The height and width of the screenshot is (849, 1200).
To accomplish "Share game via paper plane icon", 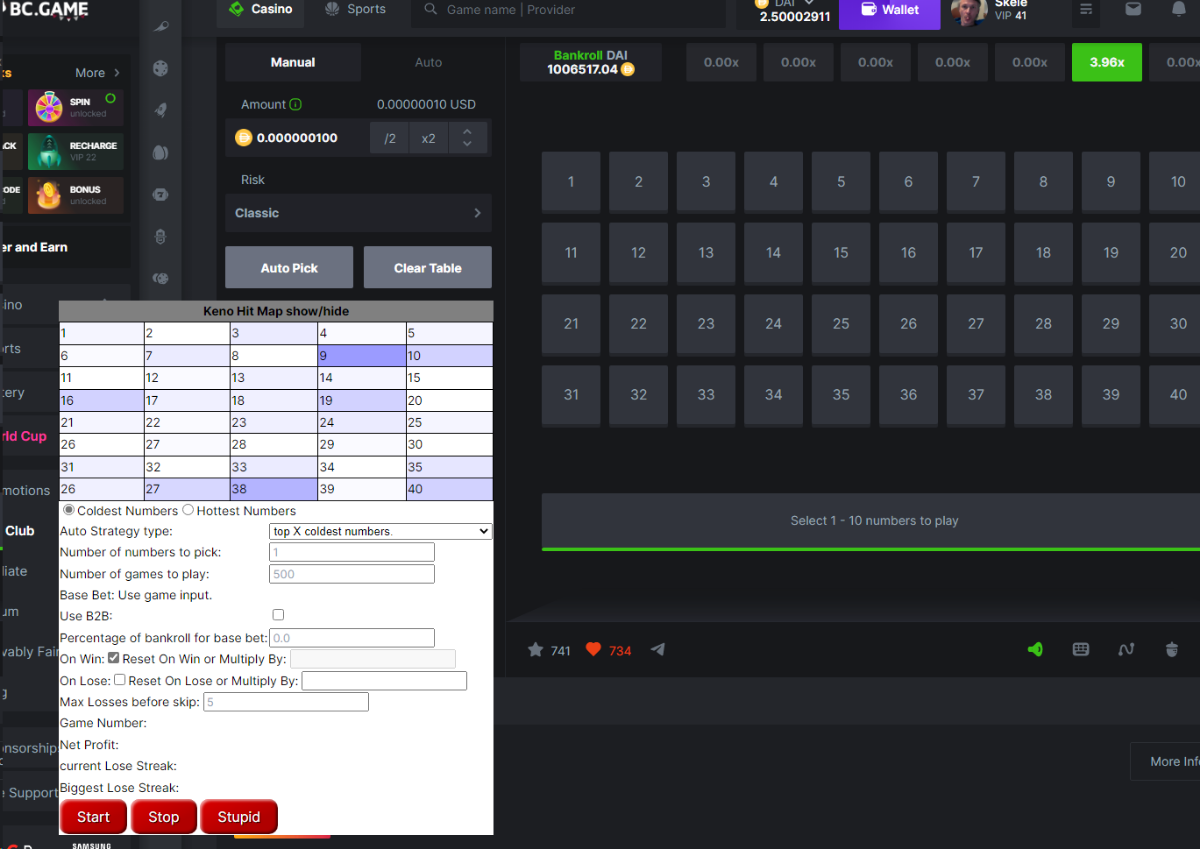I will (x=657, y=650).
